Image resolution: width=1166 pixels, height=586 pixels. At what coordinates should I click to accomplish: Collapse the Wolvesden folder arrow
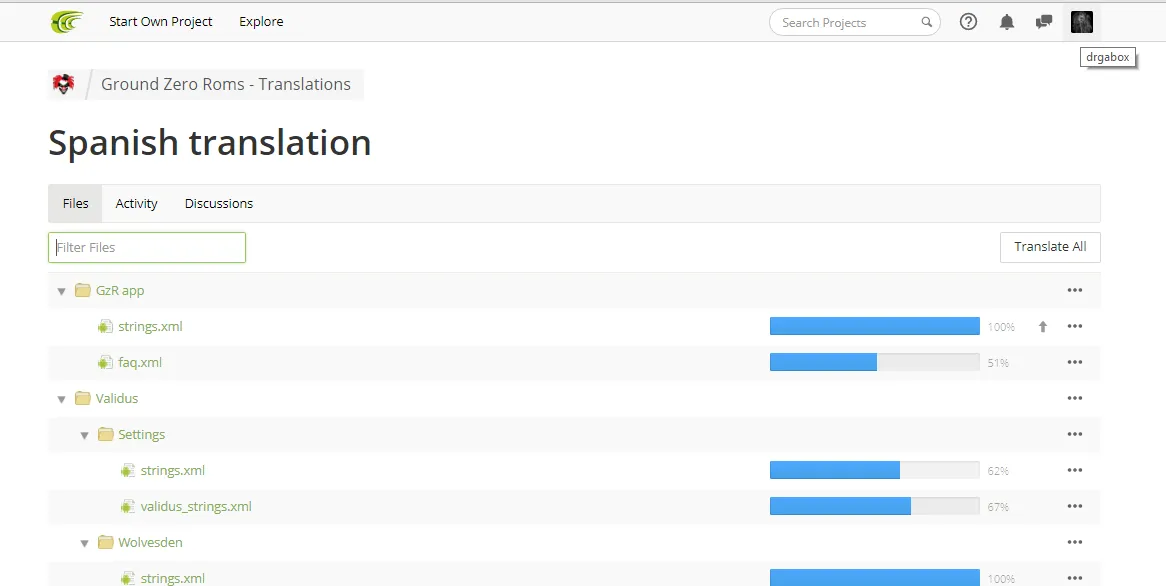point(84,544)
